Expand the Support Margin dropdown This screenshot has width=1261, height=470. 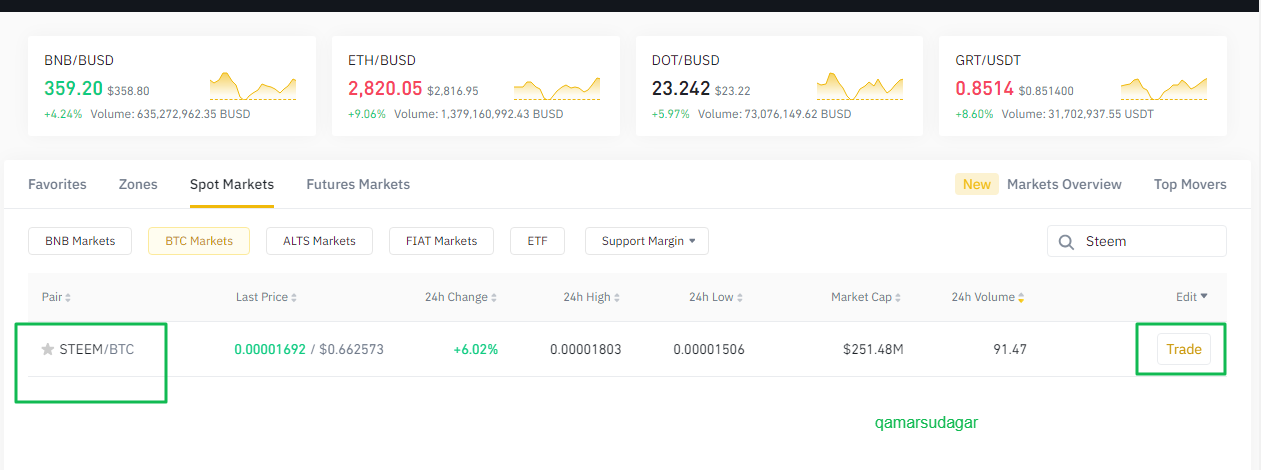pyautogui.click(x=647, y=241)
